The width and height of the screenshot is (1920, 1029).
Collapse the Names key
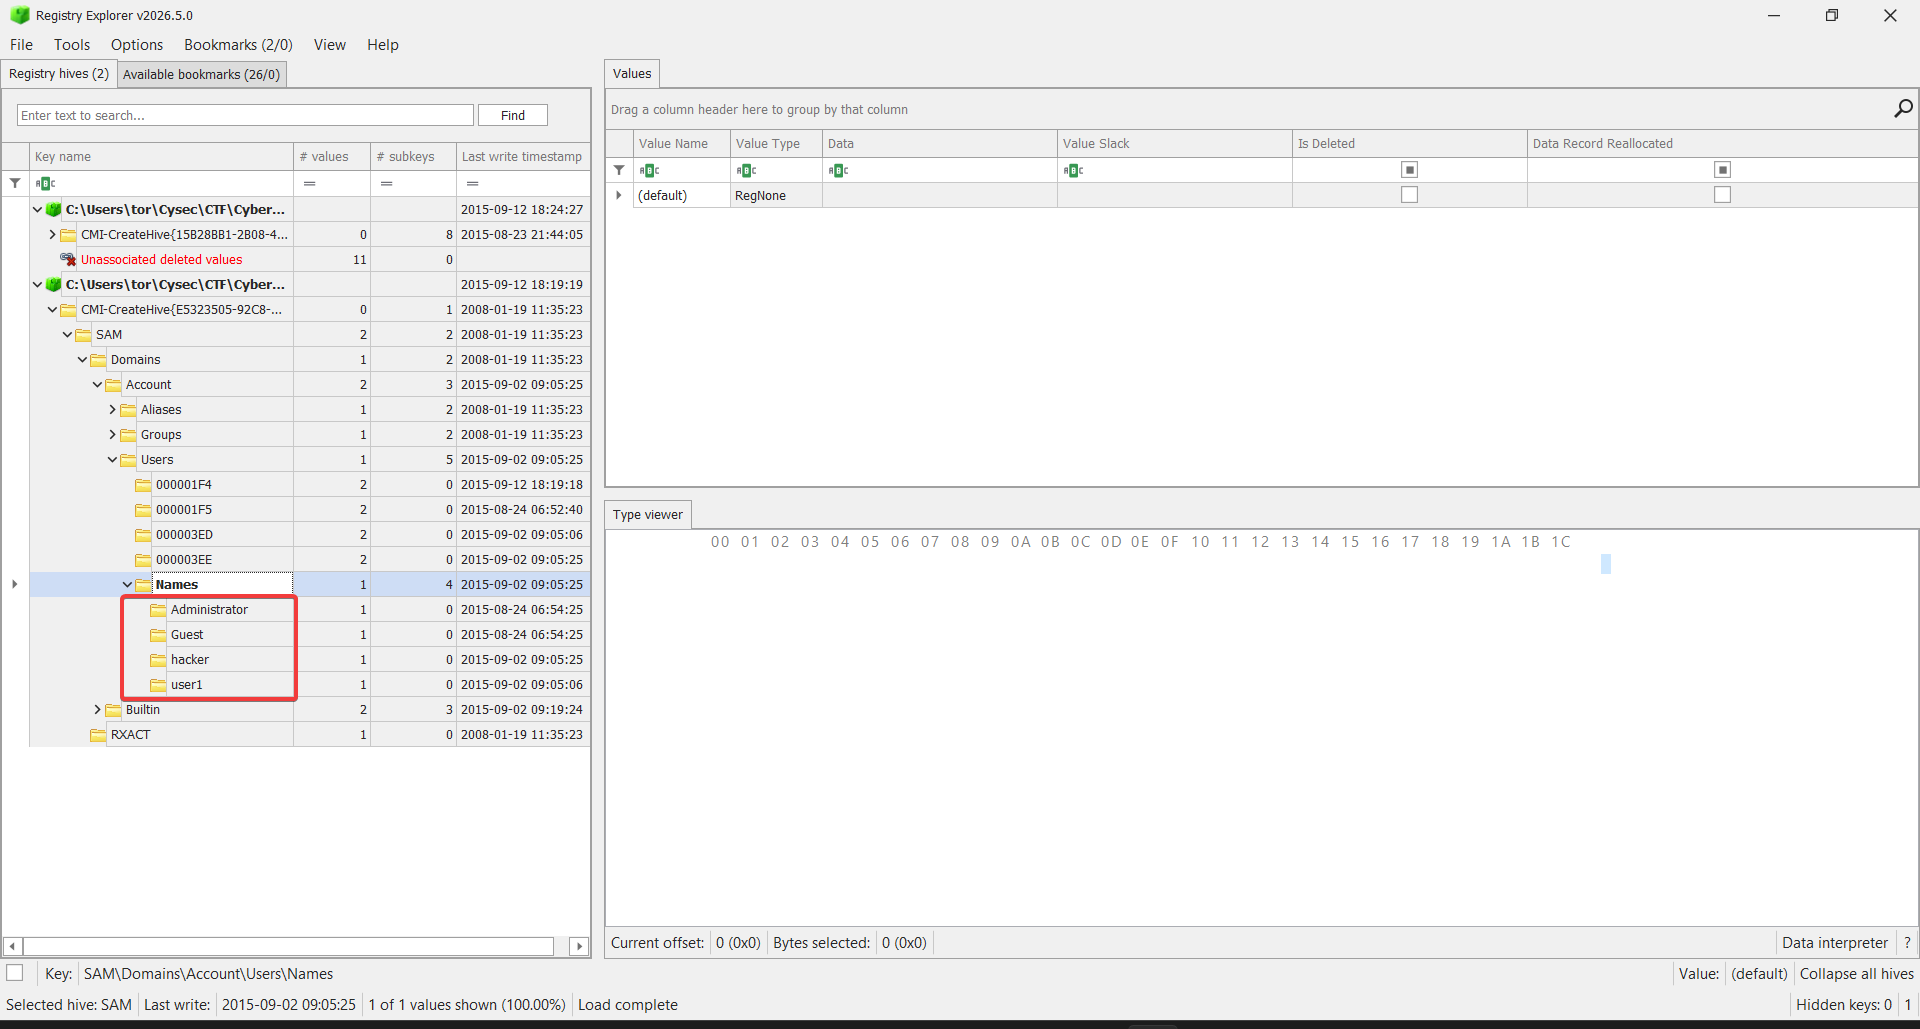click(127, 585)
